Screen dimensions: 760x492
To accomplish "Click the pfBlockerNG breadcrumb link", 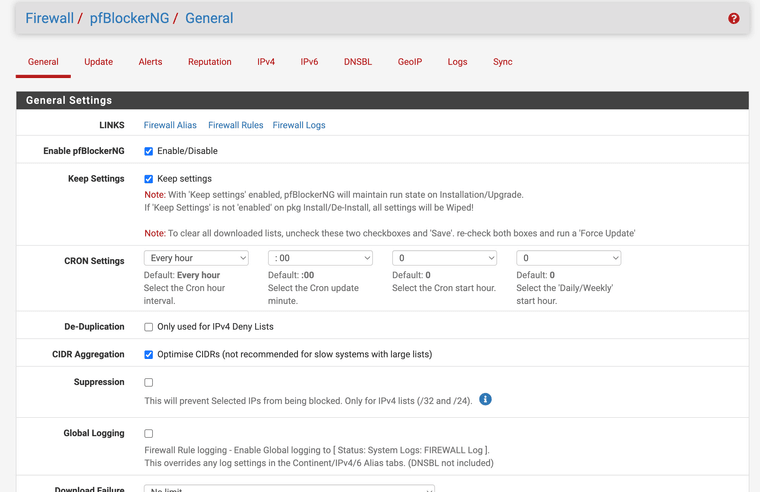I will point(129,18).
